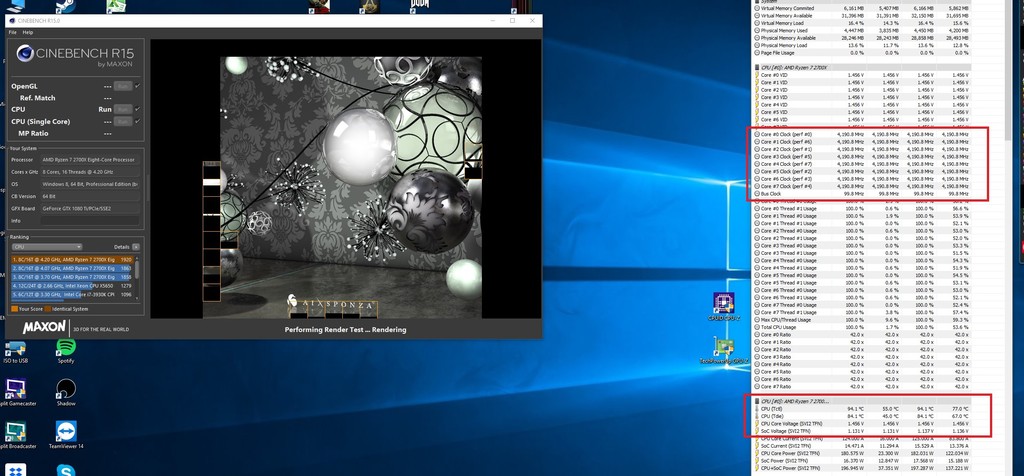Open the Broadcaster desktop shortcut
This screenshot has width=1024, height=476.
pyautogui.click(x=18, y=434)
